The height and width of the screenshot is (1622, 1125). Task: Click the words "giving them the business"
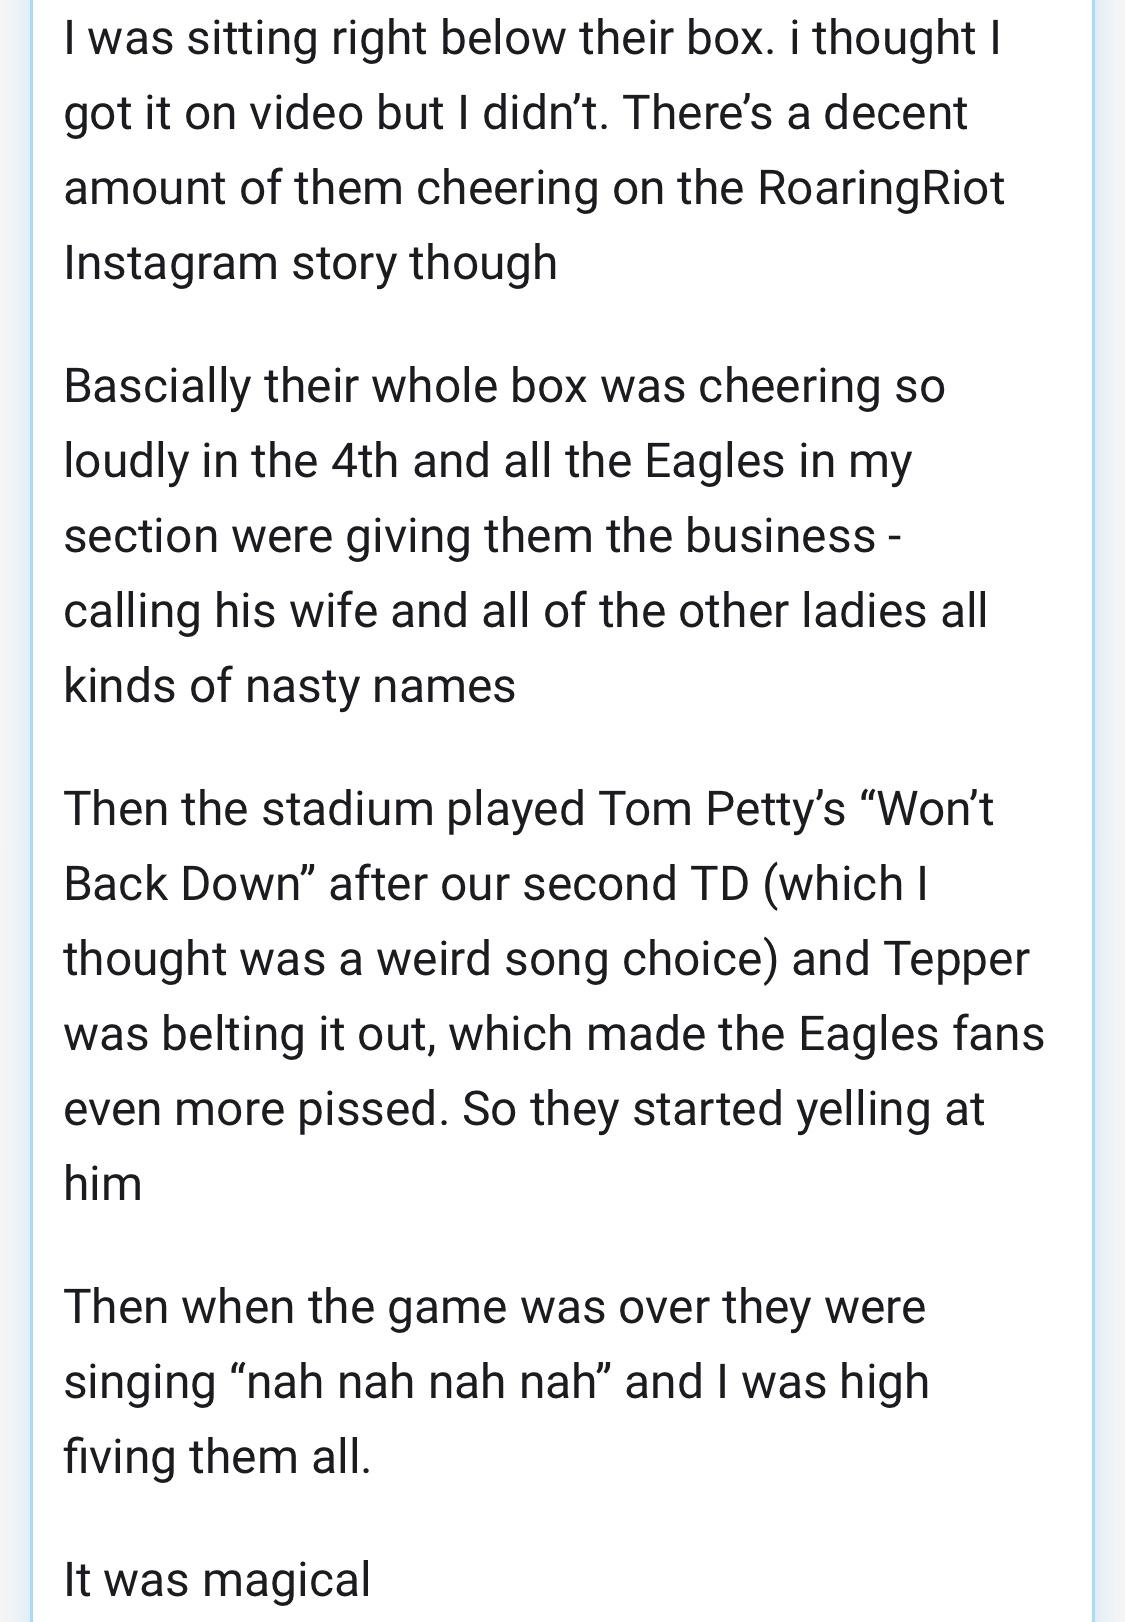click(611, 536)
